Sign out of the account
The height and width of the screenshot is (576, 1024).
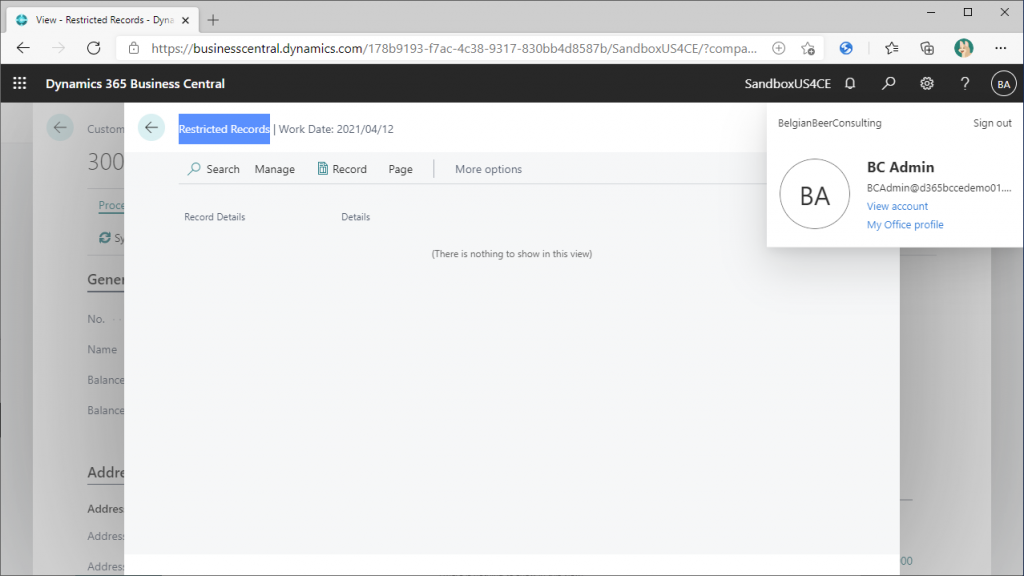(x=992, y=123)
